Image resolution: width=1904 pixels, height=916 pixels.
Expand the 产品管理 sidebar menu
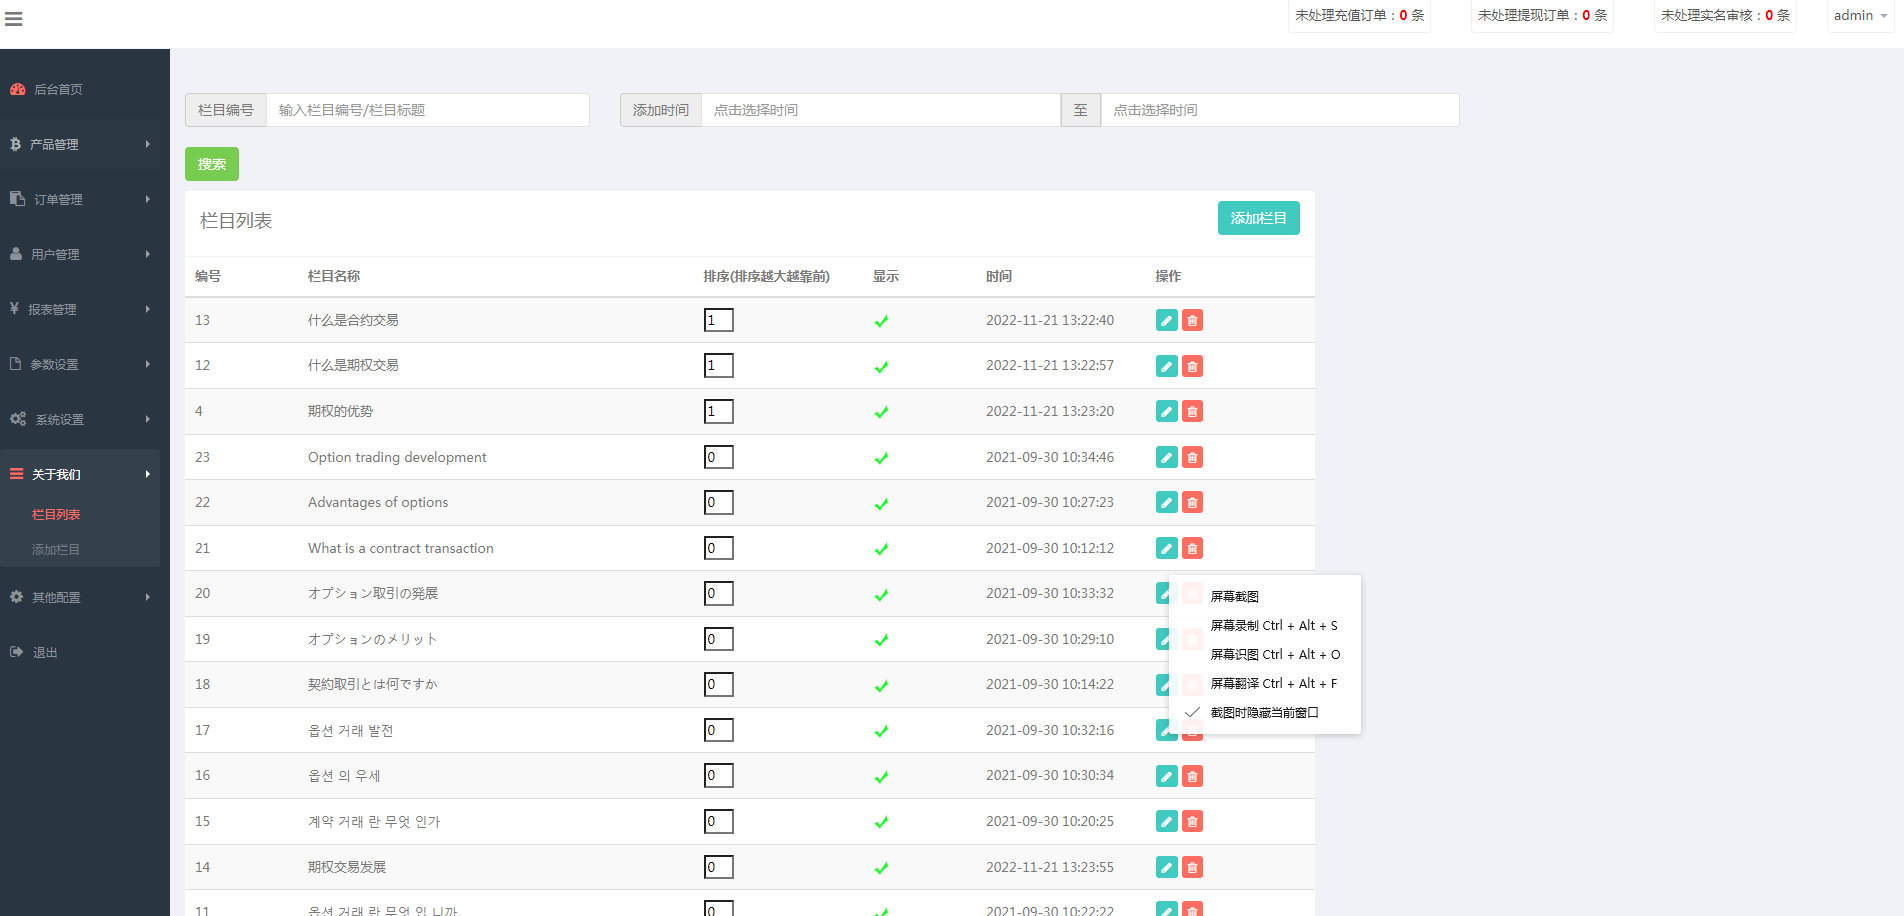coord(80,144)
